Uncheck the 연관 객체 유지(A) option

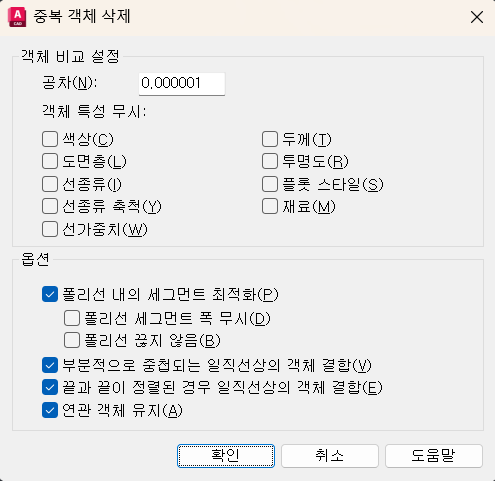pyautogui.click(x=50, y=410)
